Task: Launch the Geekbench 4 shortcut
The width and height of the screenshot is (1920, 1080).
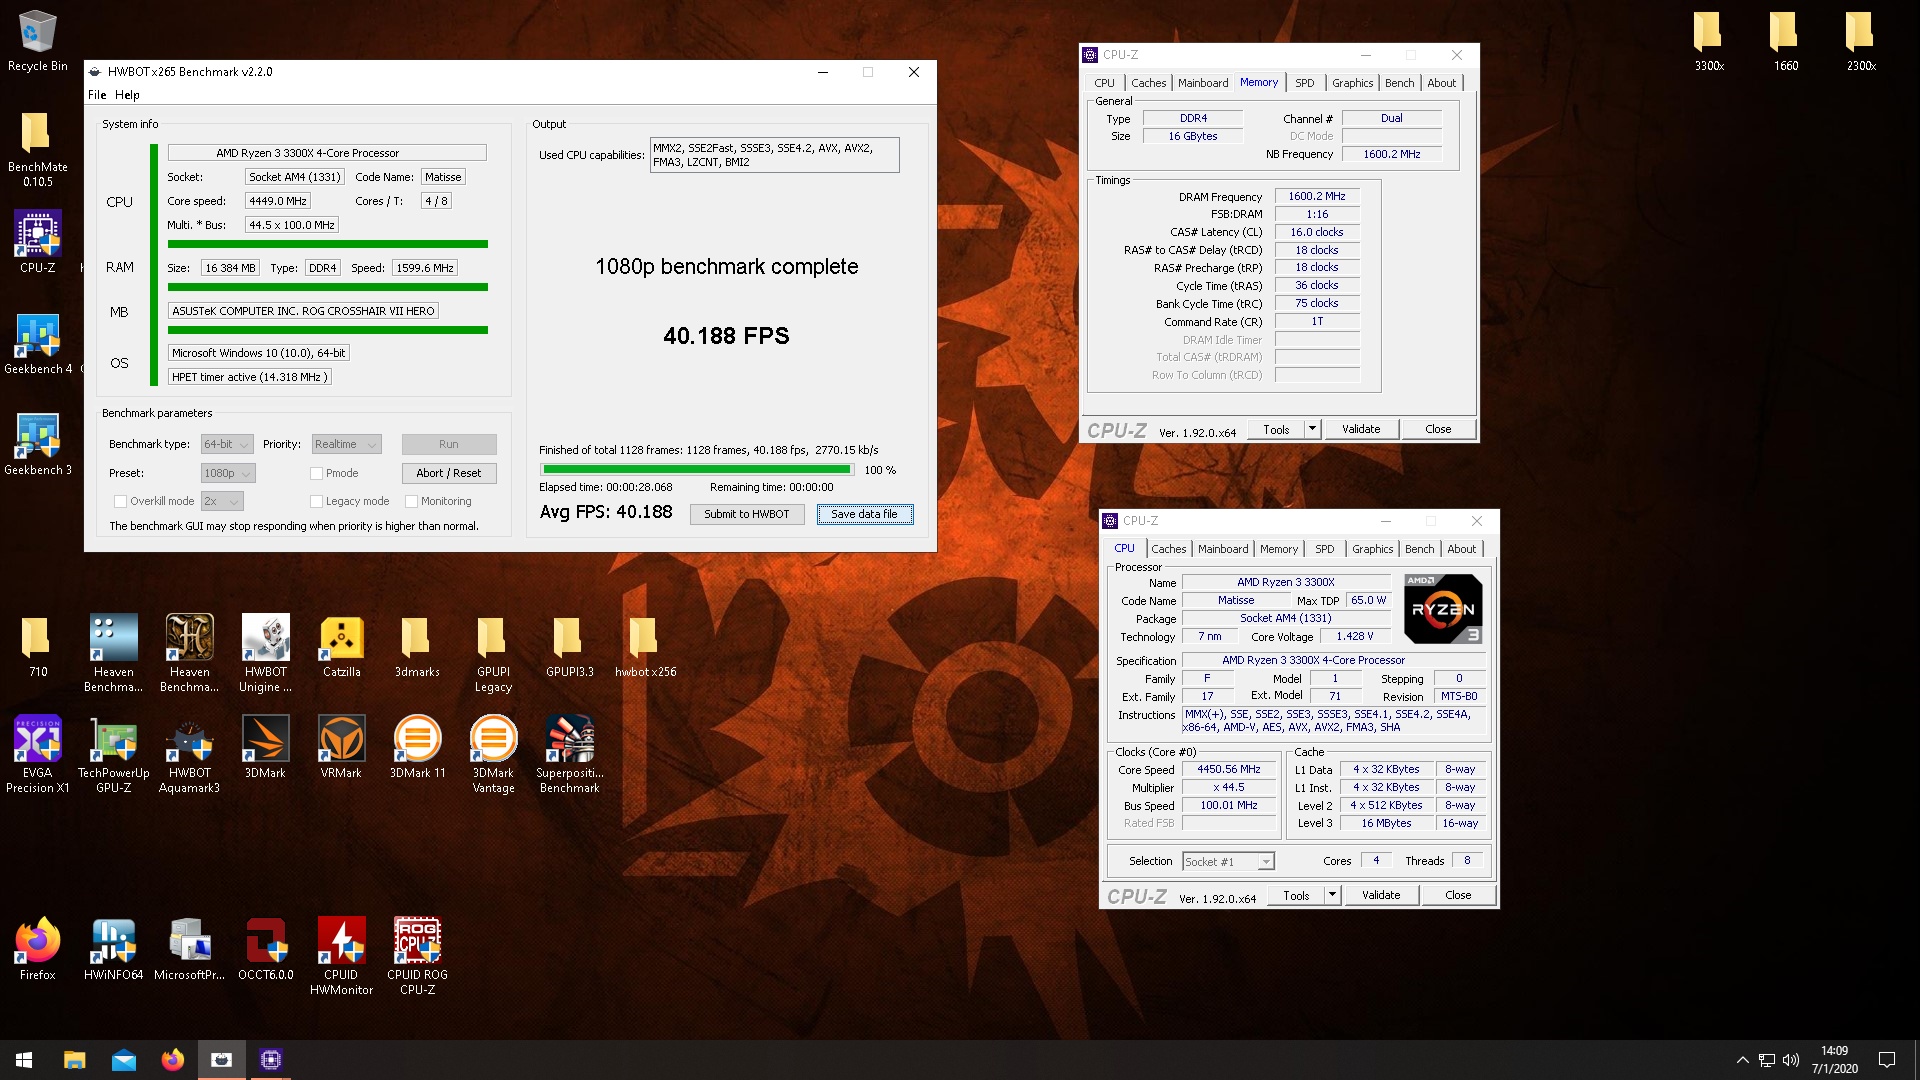Action: coord(38,343)
